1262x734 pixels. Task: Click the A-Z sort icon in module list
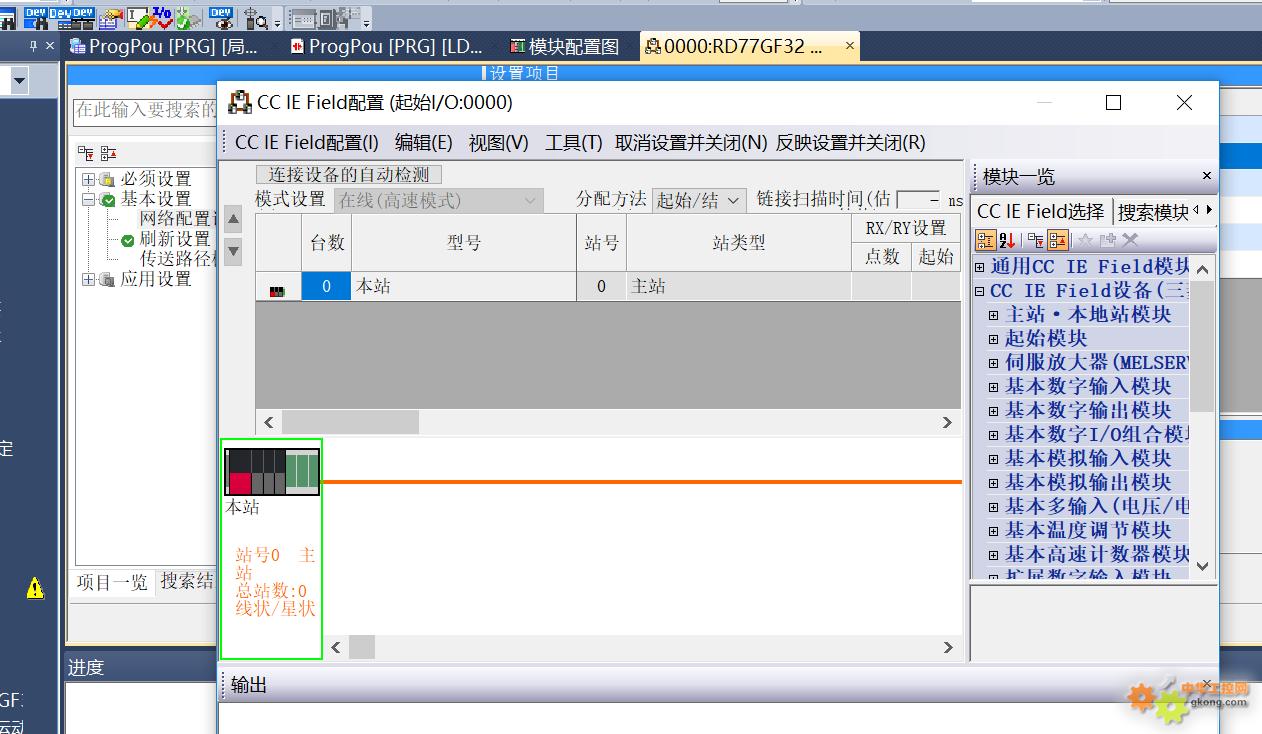coord(1007,240)
